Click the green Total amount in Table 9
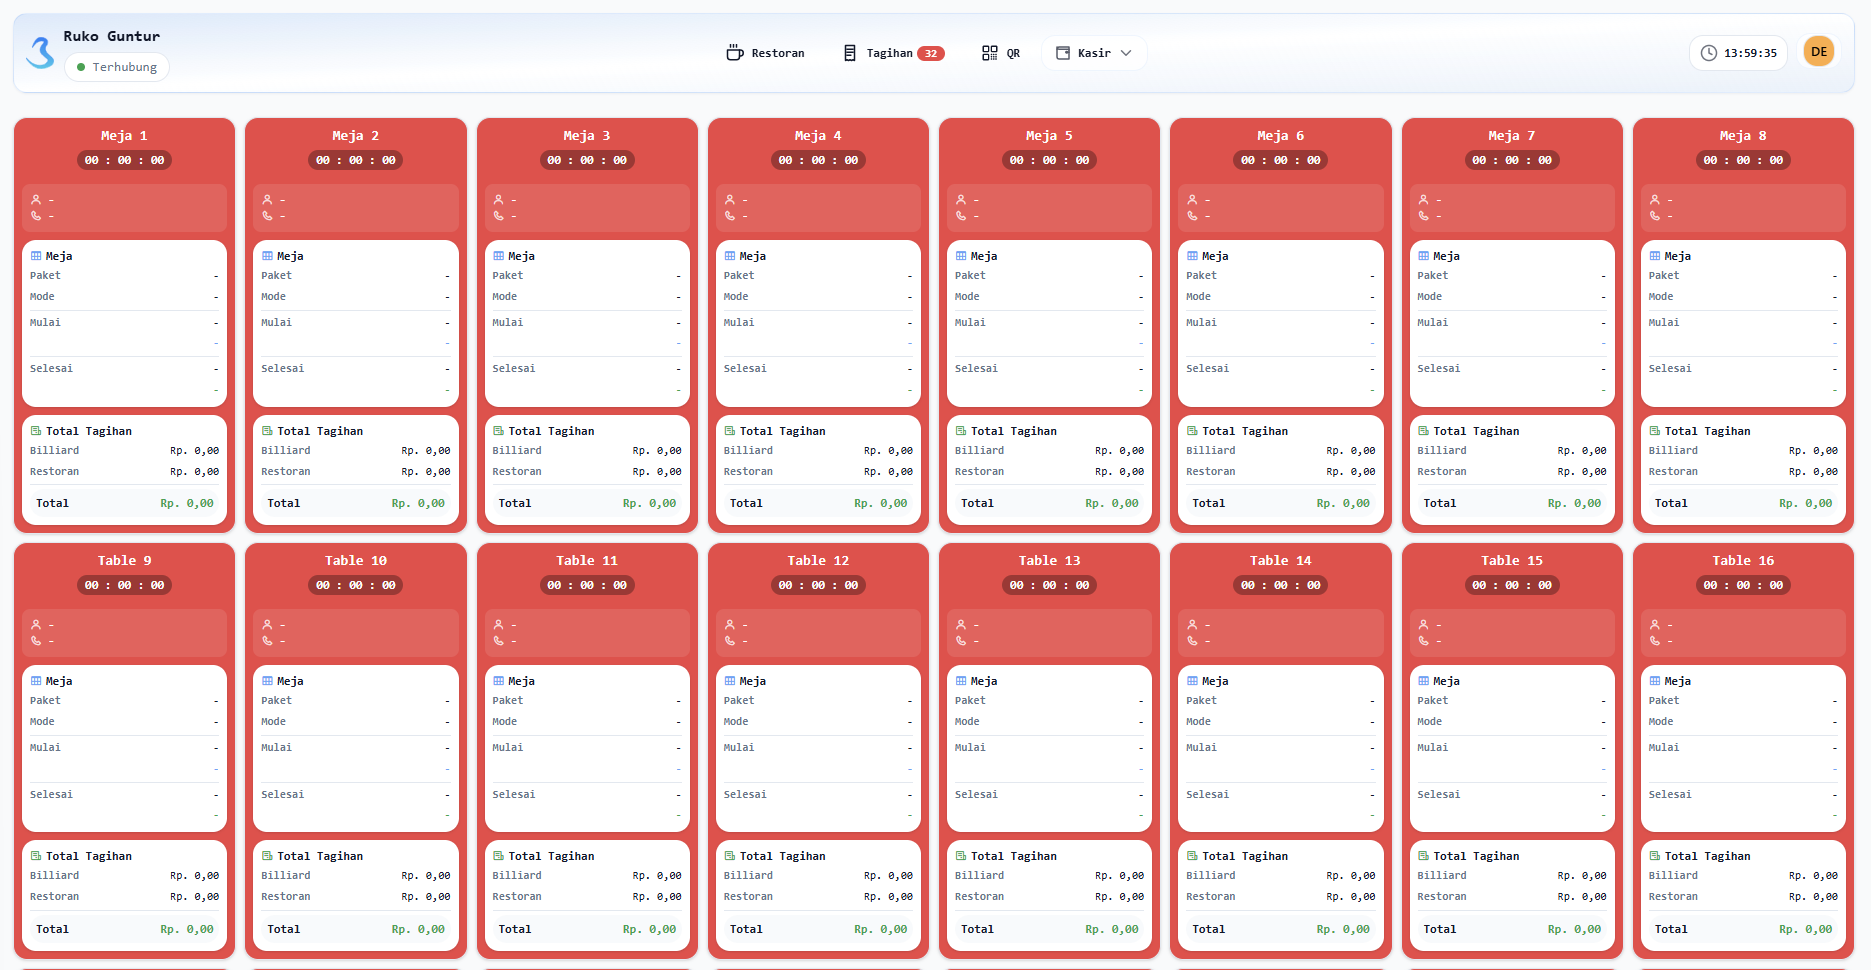Screen dimensions: 1871x970 click(187, 929)
